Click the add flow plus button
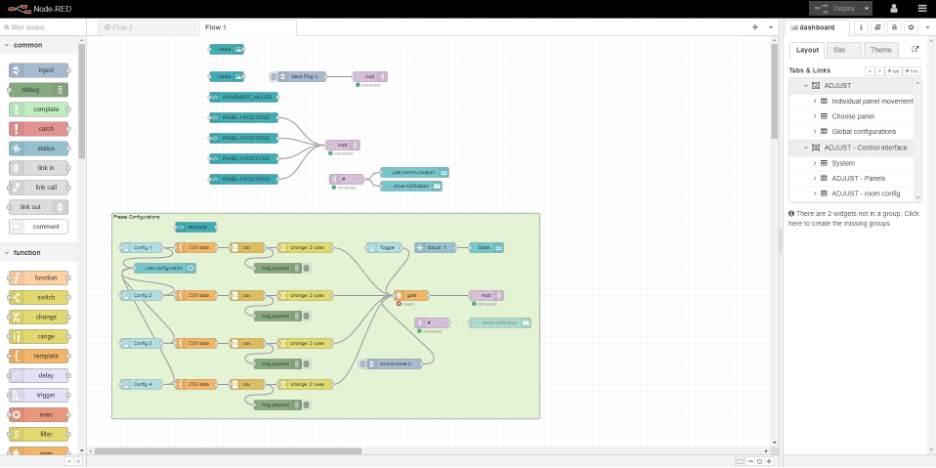 (755, 27)
